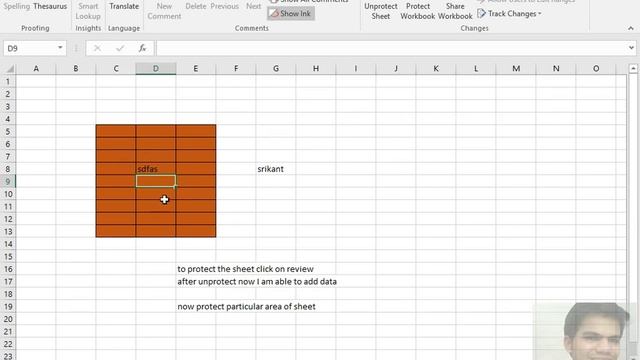
Task: Expand the formula bar arrow
Action: [x=631, y=48]
